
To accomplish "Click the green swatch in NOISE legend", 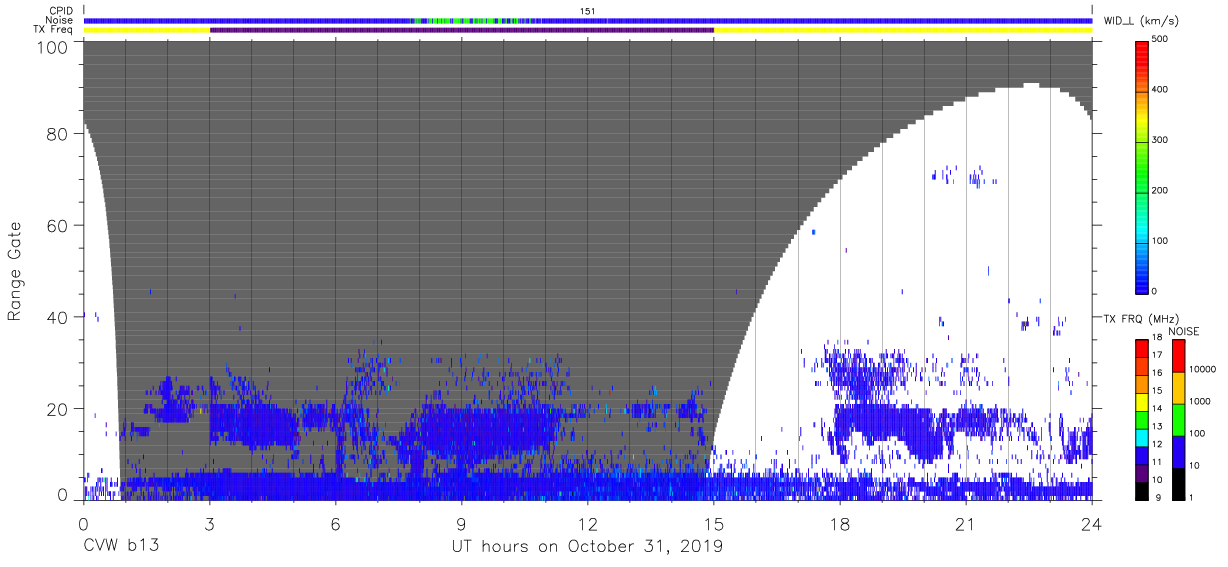I will pyautogui.click(x=1177, y=419).
